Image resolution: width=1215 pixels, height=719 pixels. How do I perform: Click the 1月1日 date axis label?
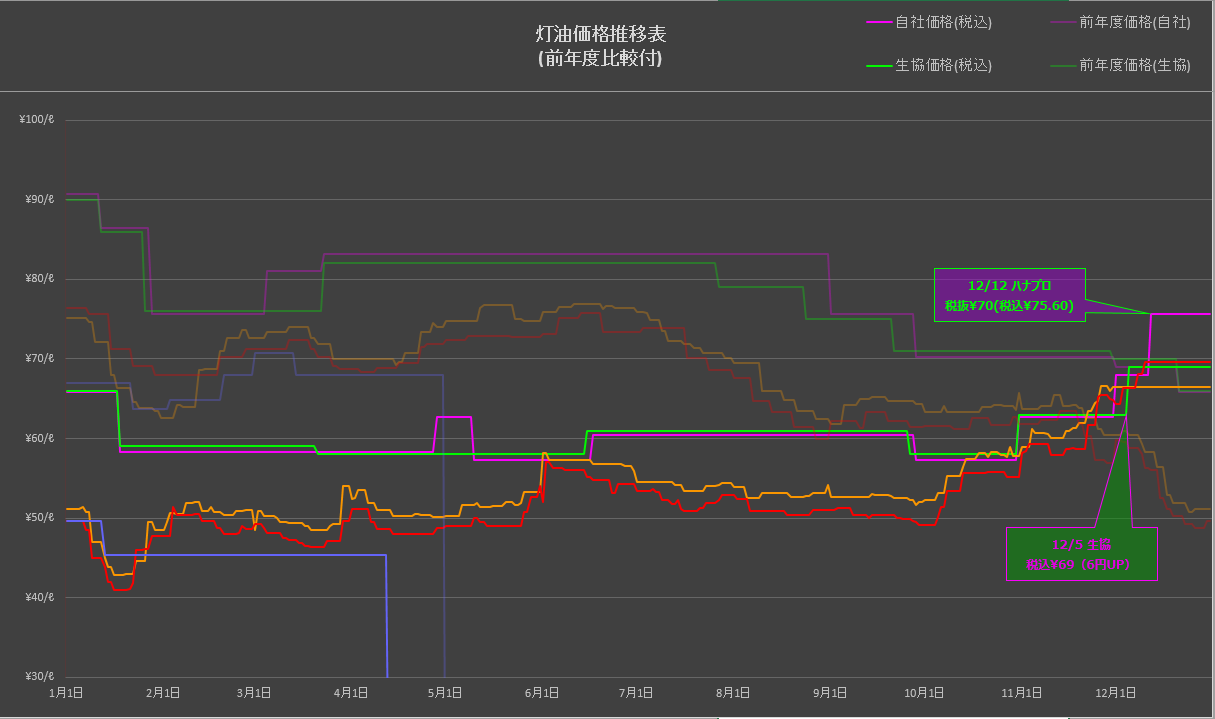click(x=66, y=692)
